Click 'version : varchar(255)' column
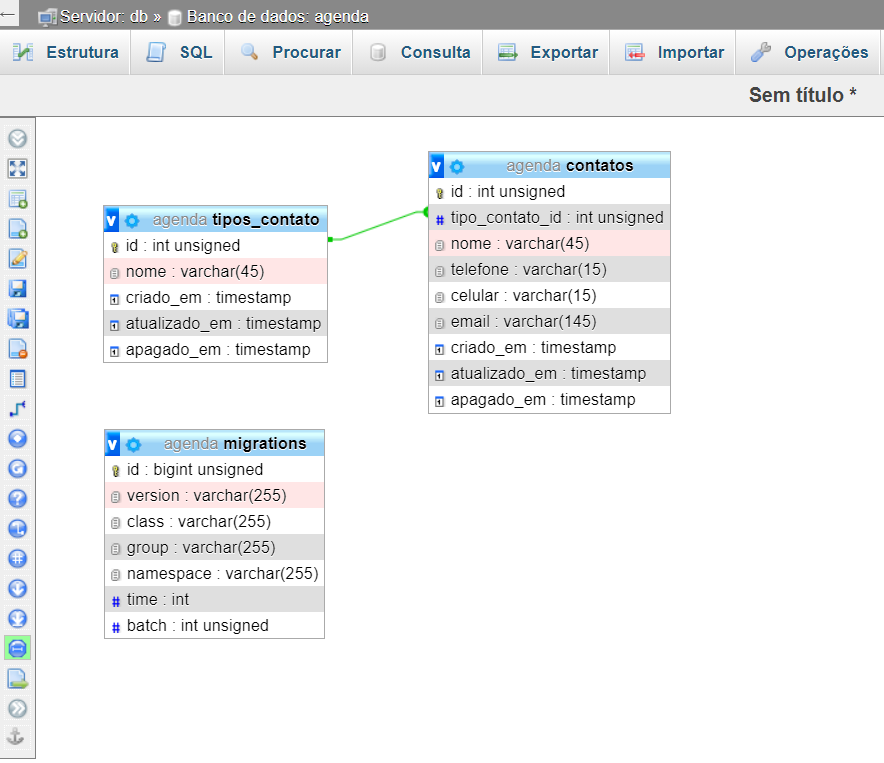 (x=214, y=495)
